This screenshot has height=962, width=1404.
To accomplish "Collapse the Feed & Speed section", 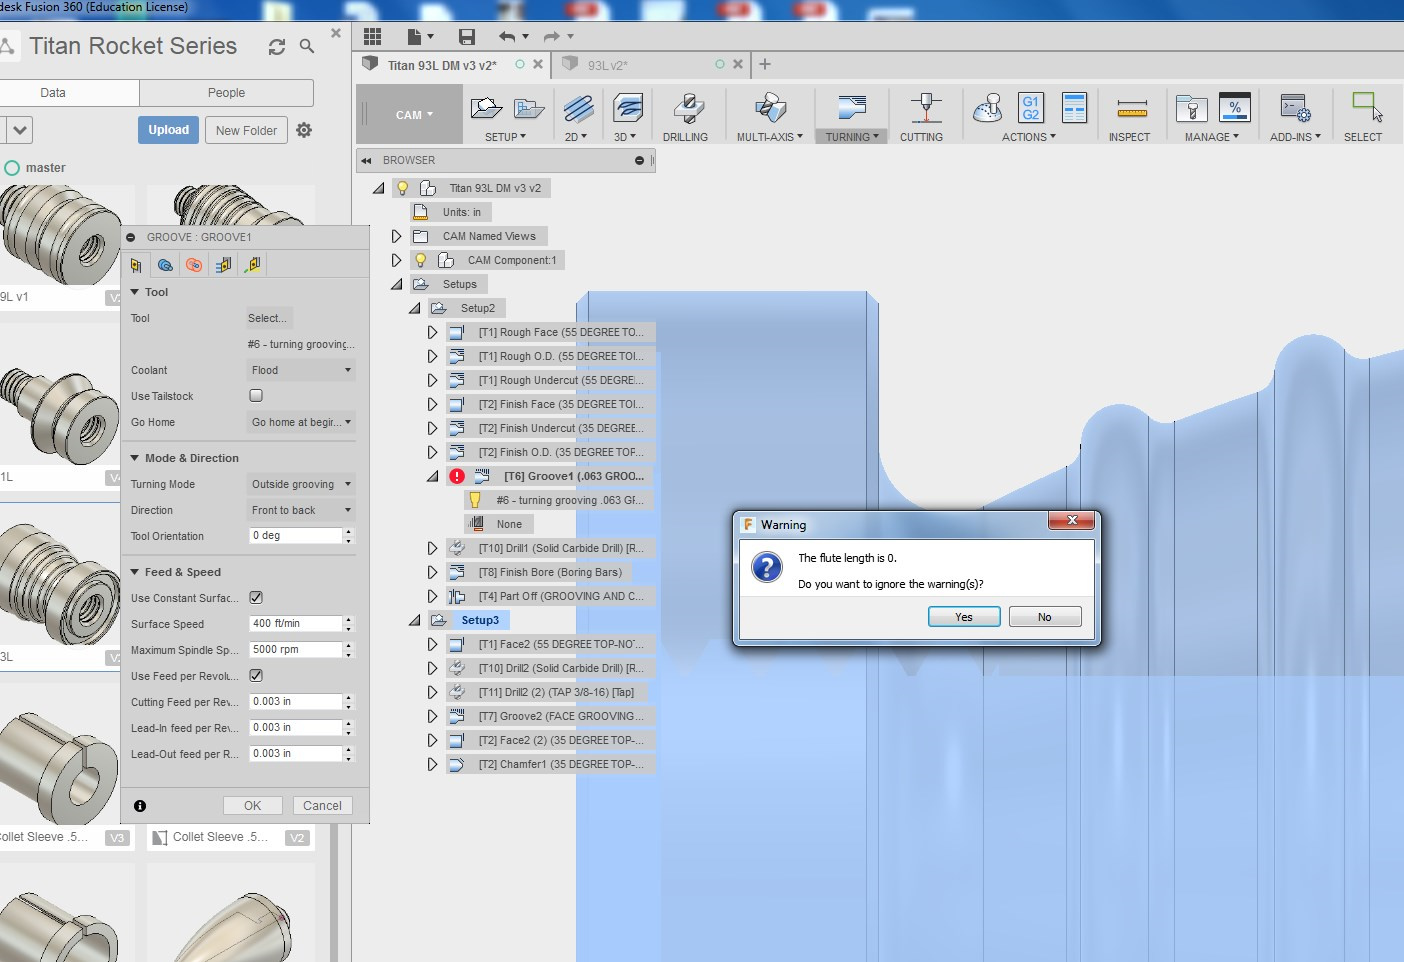I will (135, 572).
